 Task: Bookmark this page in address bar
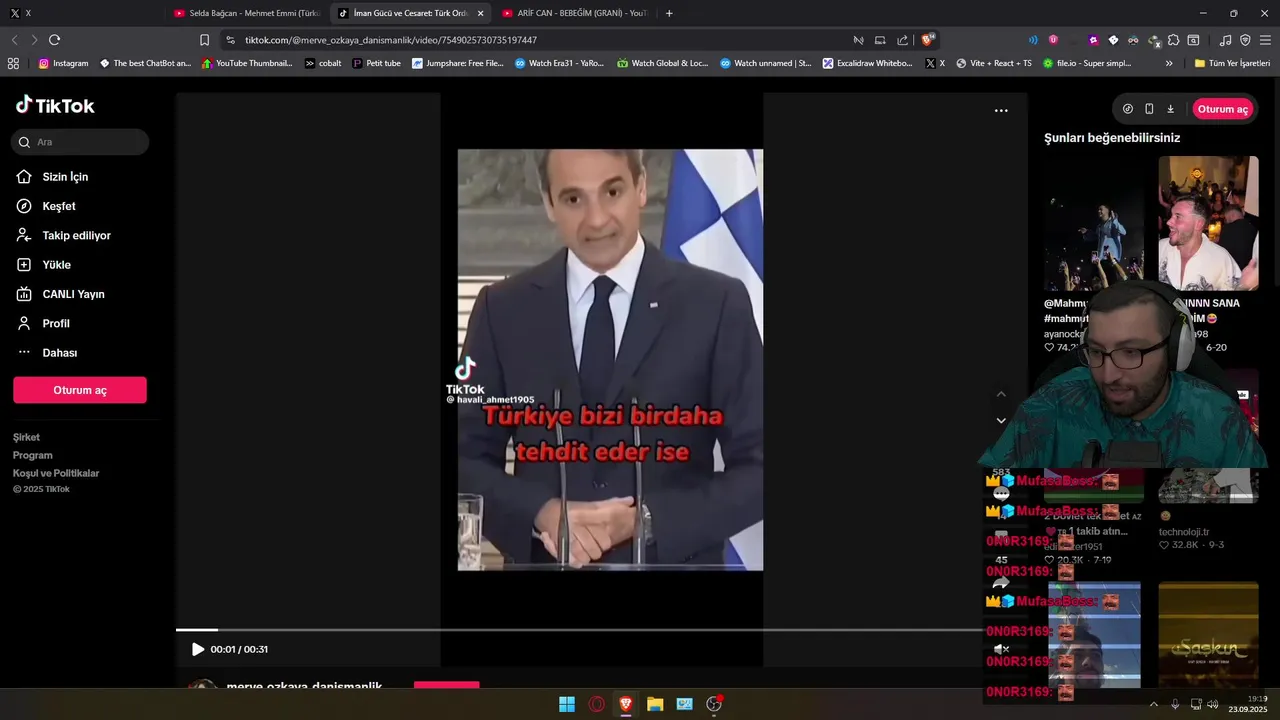[x=204, y=40]
